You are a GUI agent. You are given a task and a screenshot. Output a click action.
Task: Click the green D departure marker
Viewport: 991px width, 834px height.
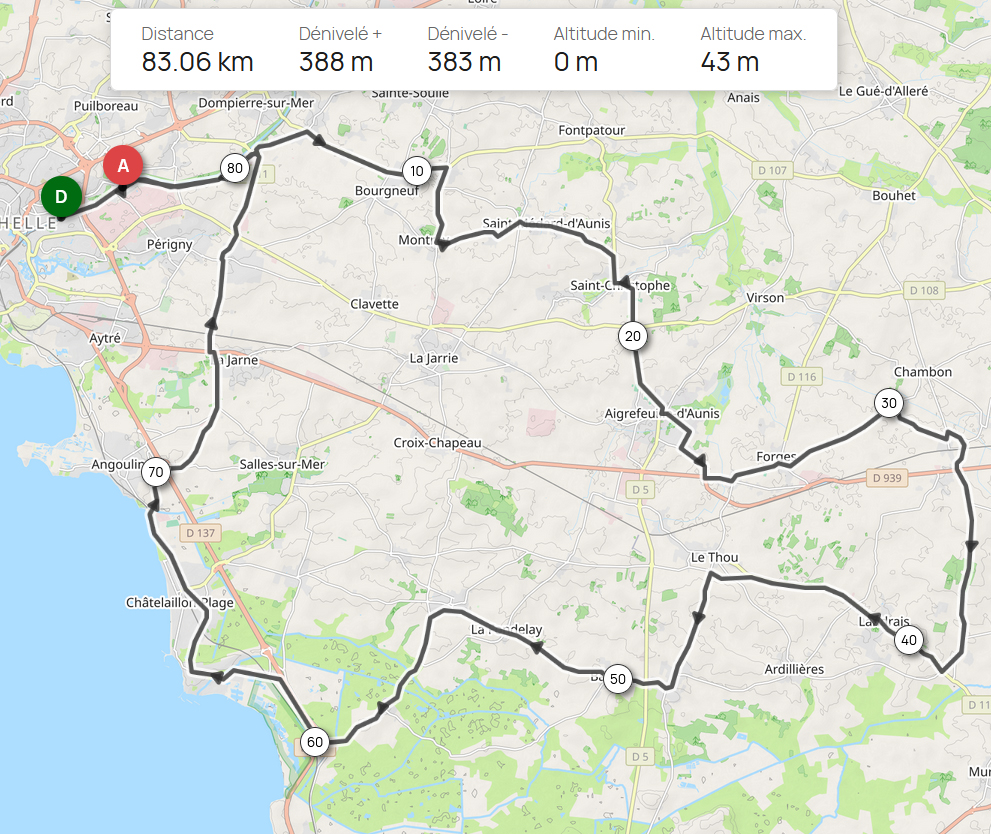61,196
